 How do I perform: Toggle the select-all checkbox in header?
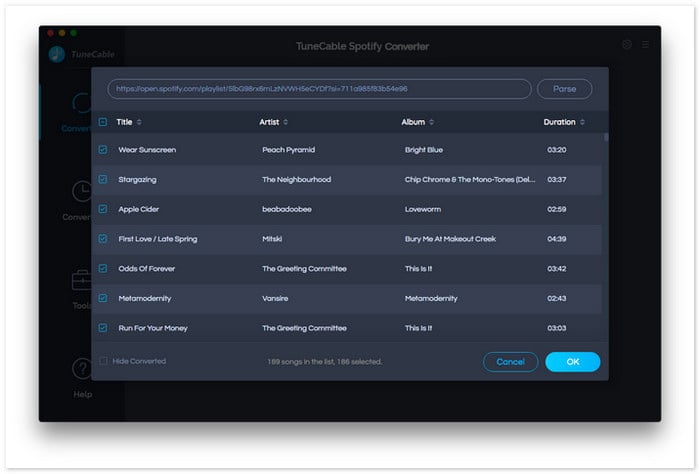point(103,122)
